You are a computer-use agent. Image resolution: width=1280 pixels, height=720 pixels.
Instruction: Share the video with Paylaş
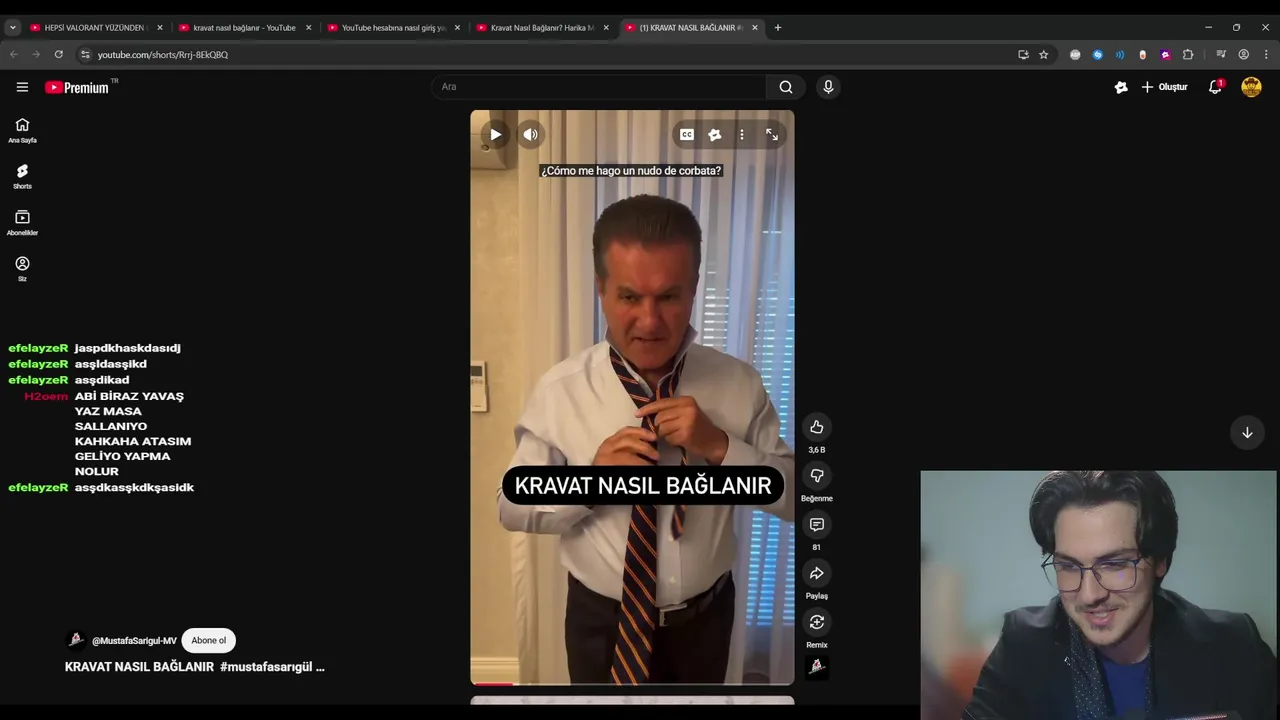(x=817, y=573)
